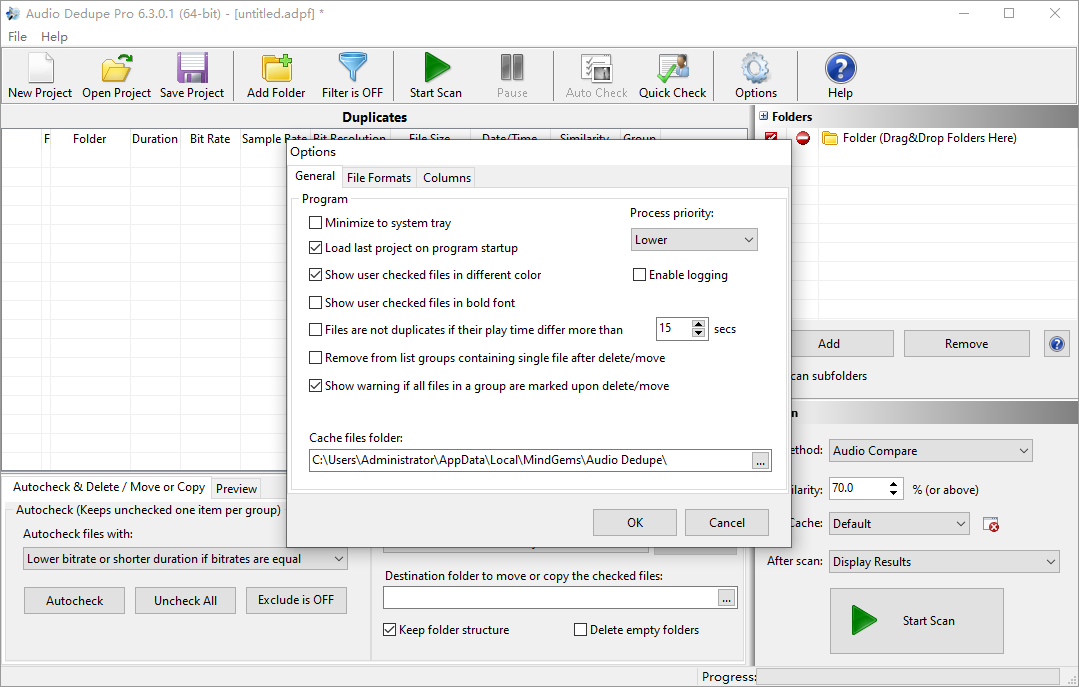Switch to the File Formats tab
The height and width of the screenshot is (687, 1079).
pyautogui.click(x=378, y=178)
